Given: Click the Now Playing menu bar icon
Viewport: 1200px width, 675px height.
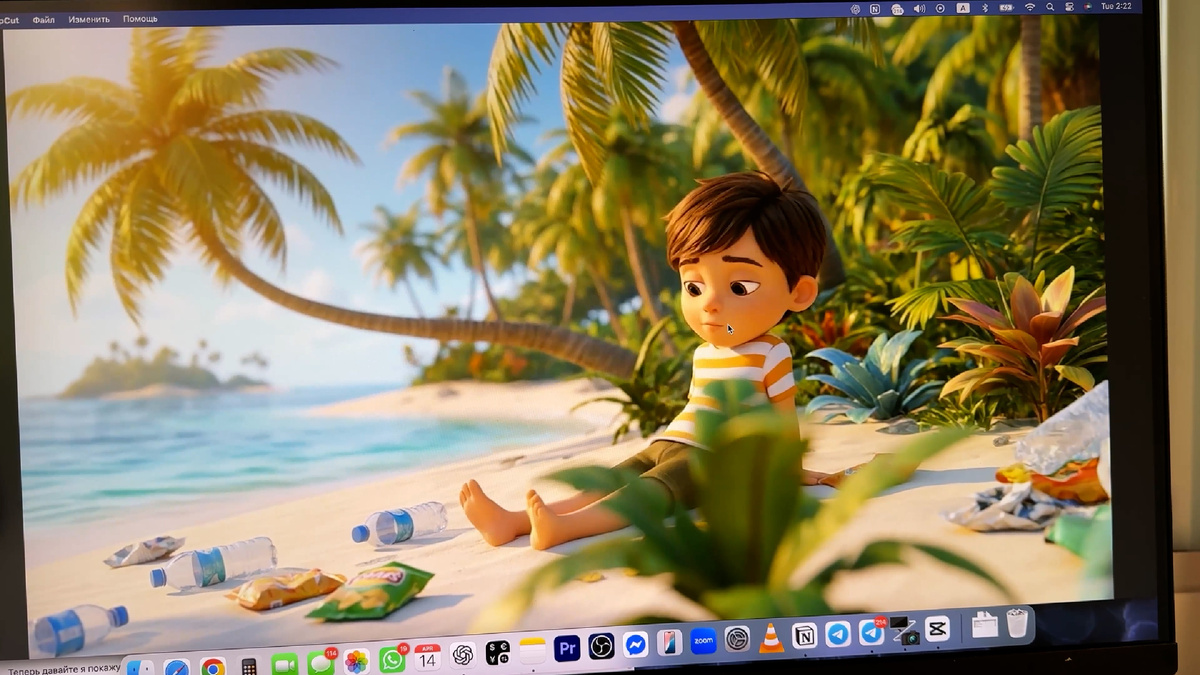Looking at the screenshot, I should [940, 9].
